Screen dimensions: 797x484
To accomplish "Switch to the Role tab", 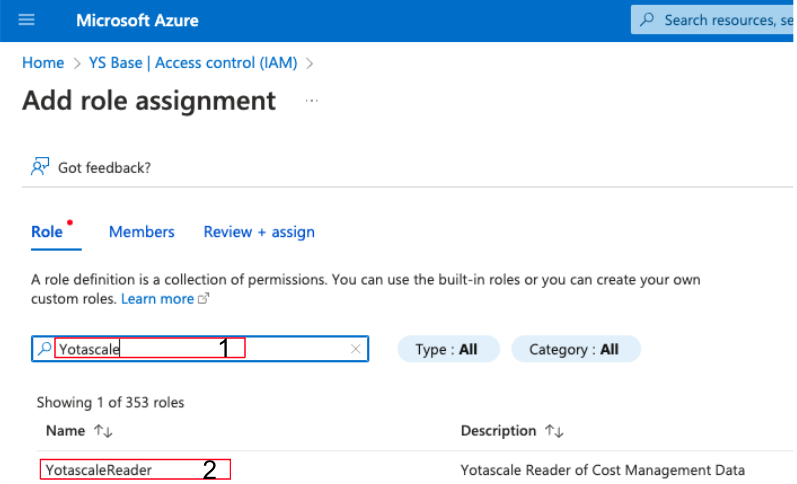I will coord(47,232).
